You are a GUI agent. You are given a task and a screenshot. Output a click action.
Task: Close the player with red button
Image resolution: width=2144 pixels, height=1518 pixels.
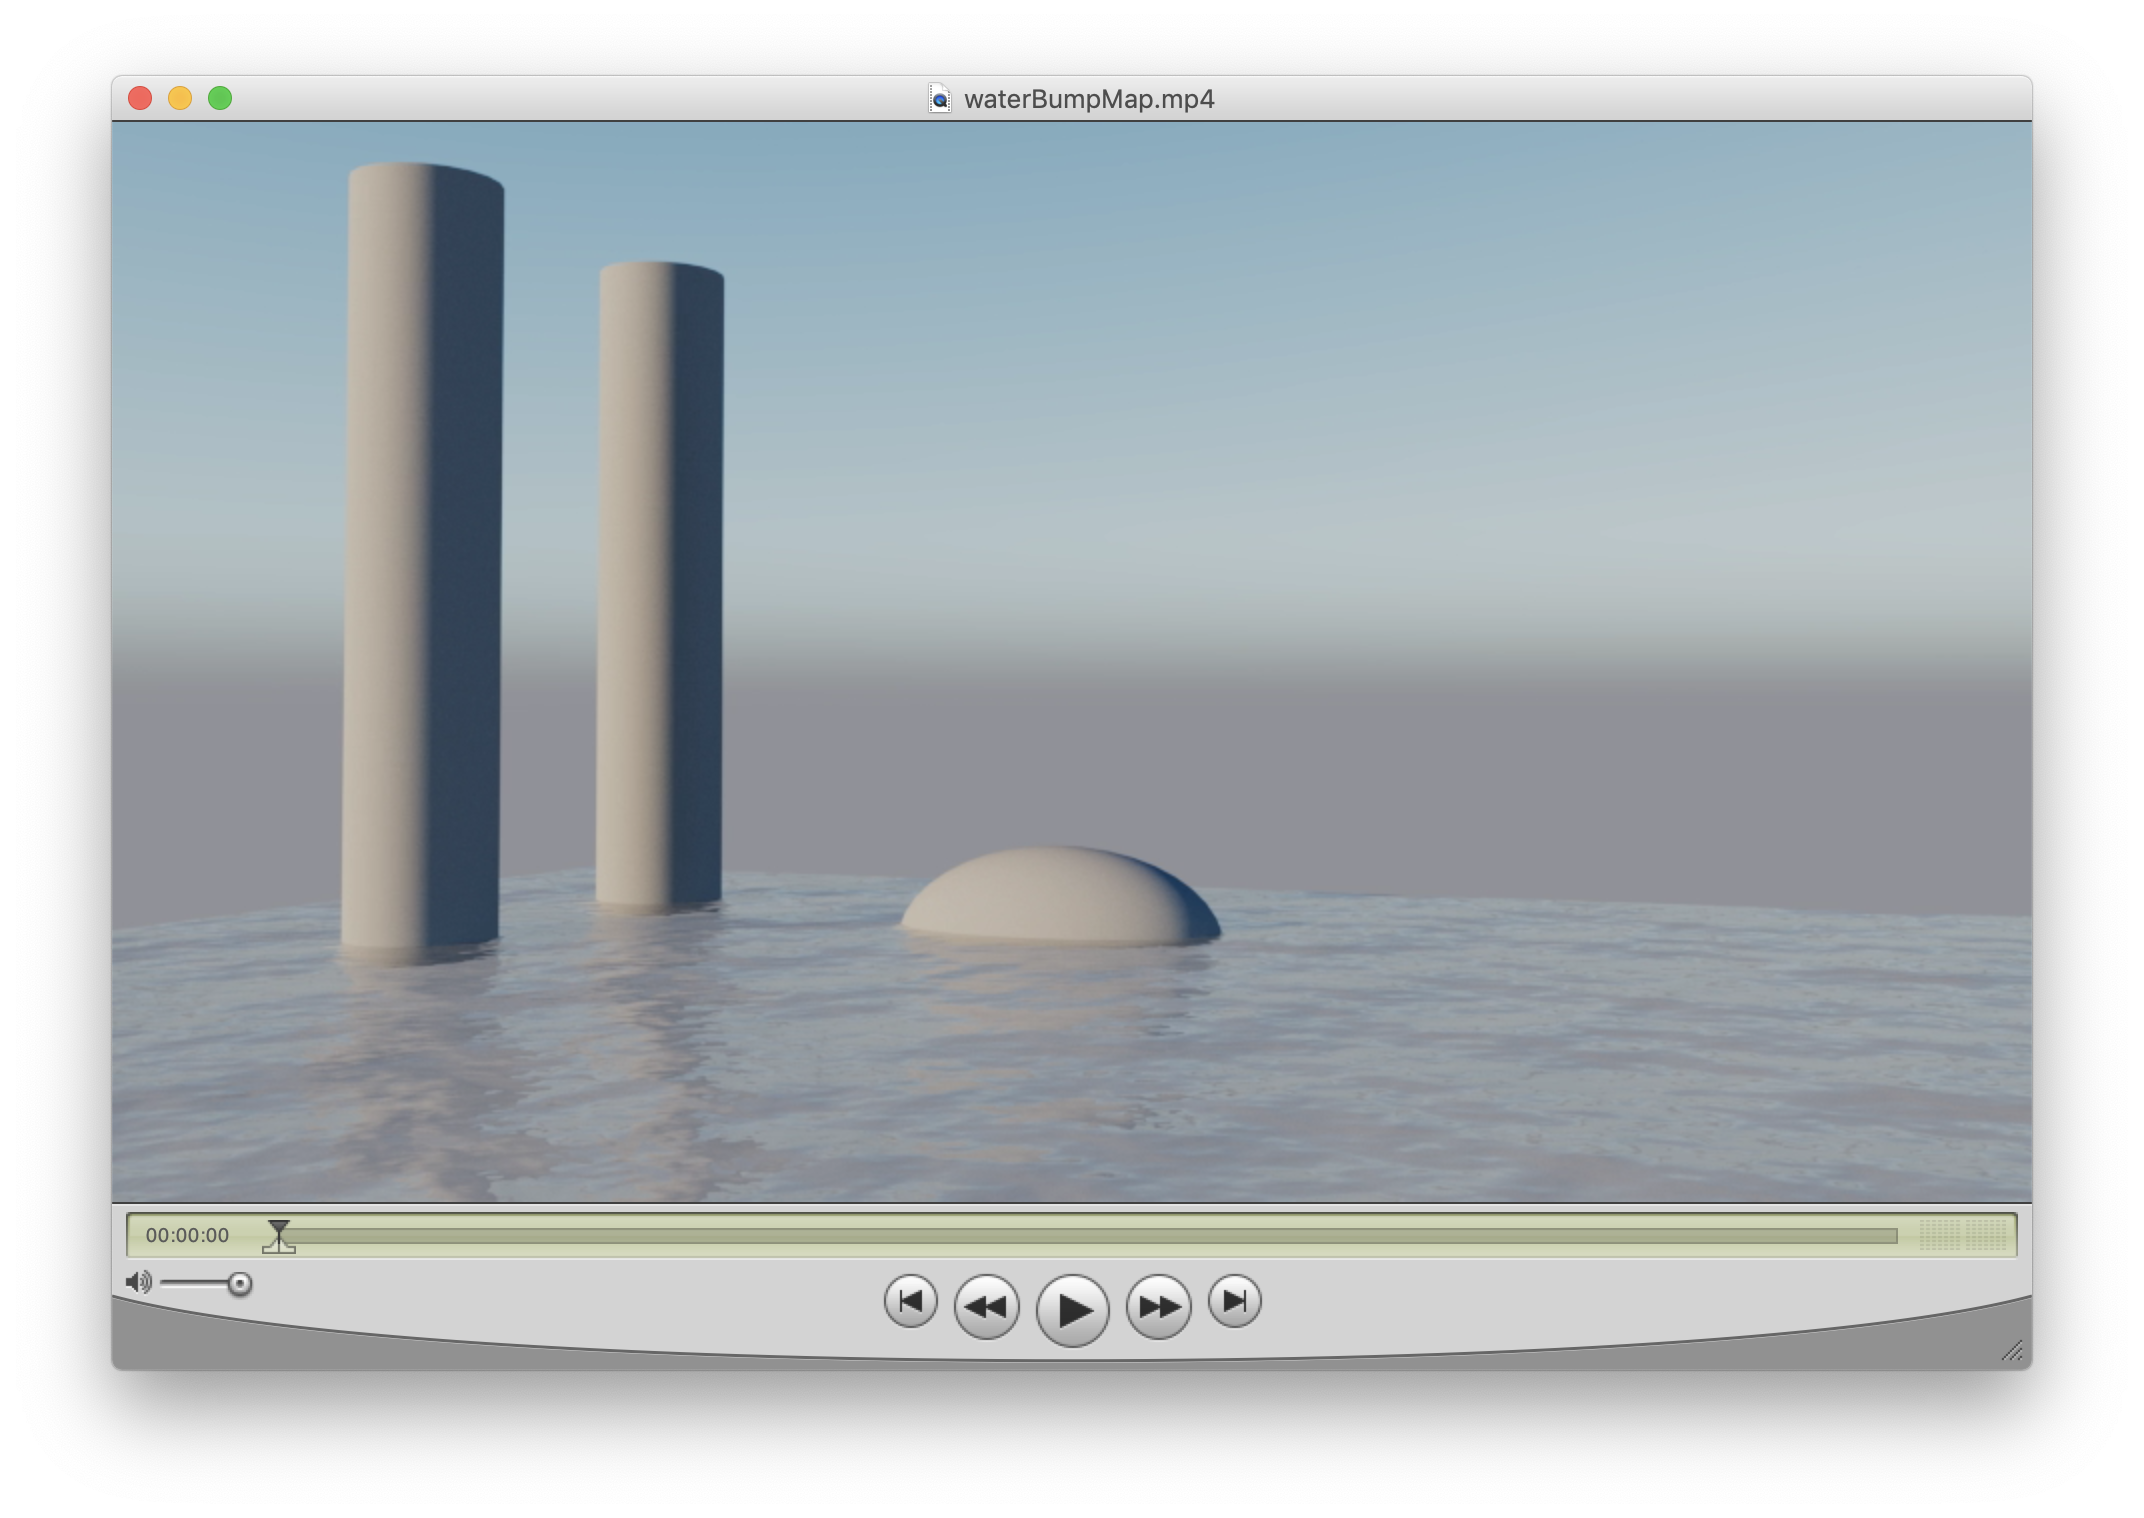tap(140, 98)
